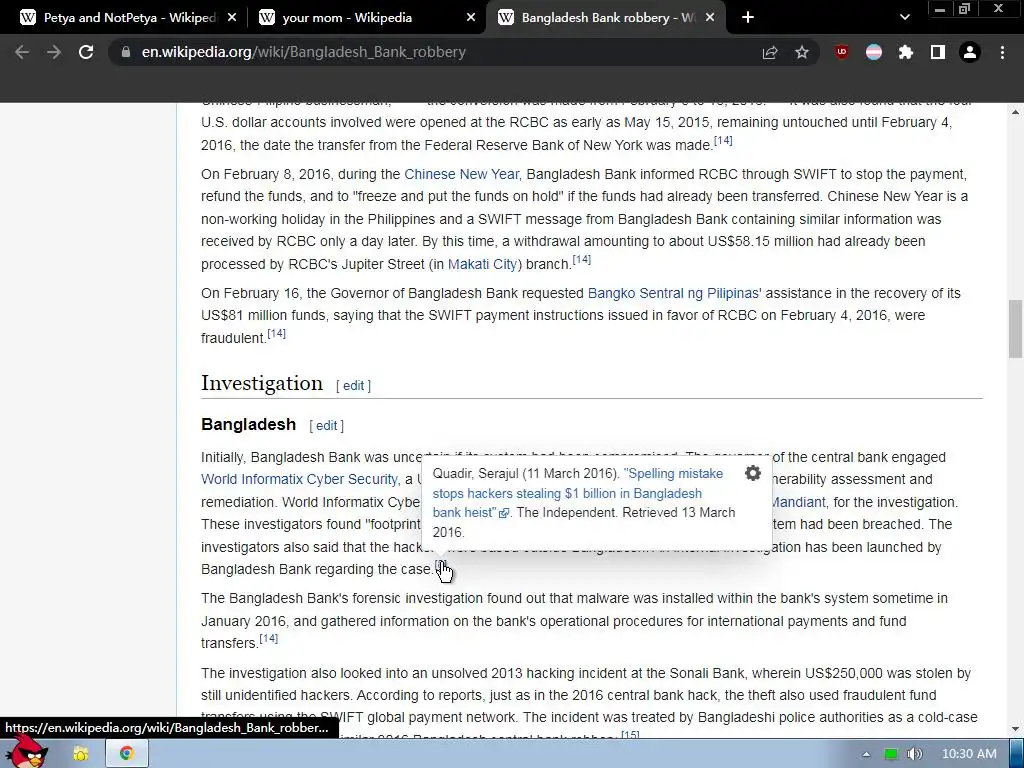The width and height of the screenshot is (1024, 768).
Task: Click citation 14 after New York was made
Action: 723,140
